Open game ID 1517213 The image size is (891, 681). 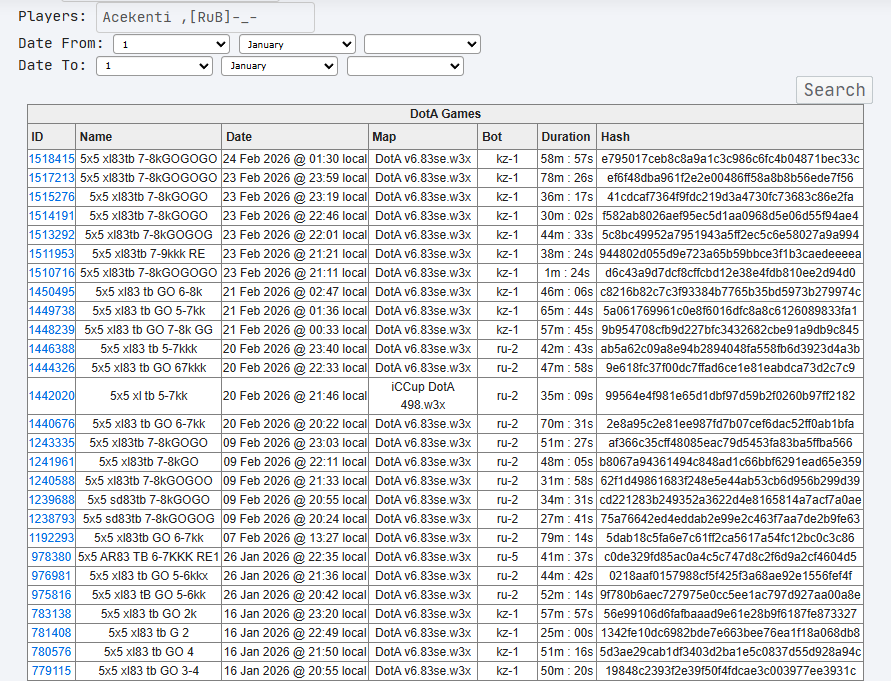click(x=52, y=178)
